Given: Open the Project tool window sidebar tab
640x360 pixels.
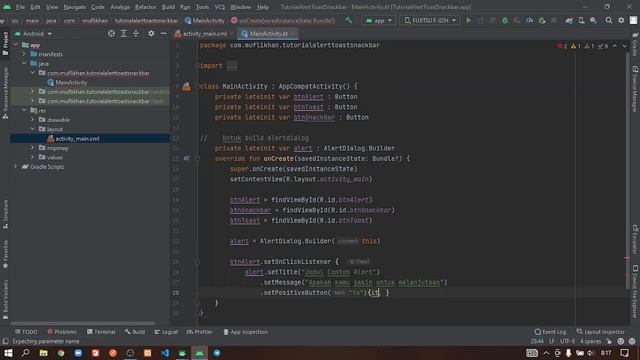Looking at the screenshot, I should click(x=5, y=43).
